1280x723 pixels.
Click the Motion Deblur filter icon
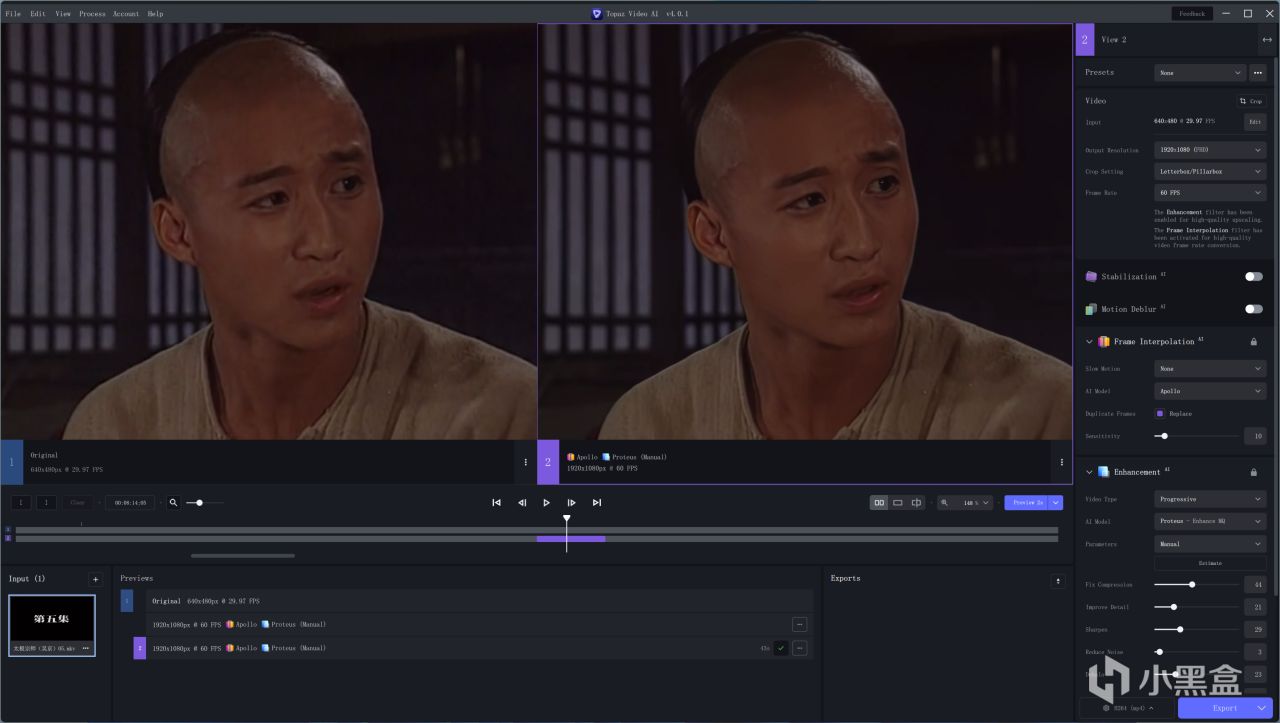1091,309
